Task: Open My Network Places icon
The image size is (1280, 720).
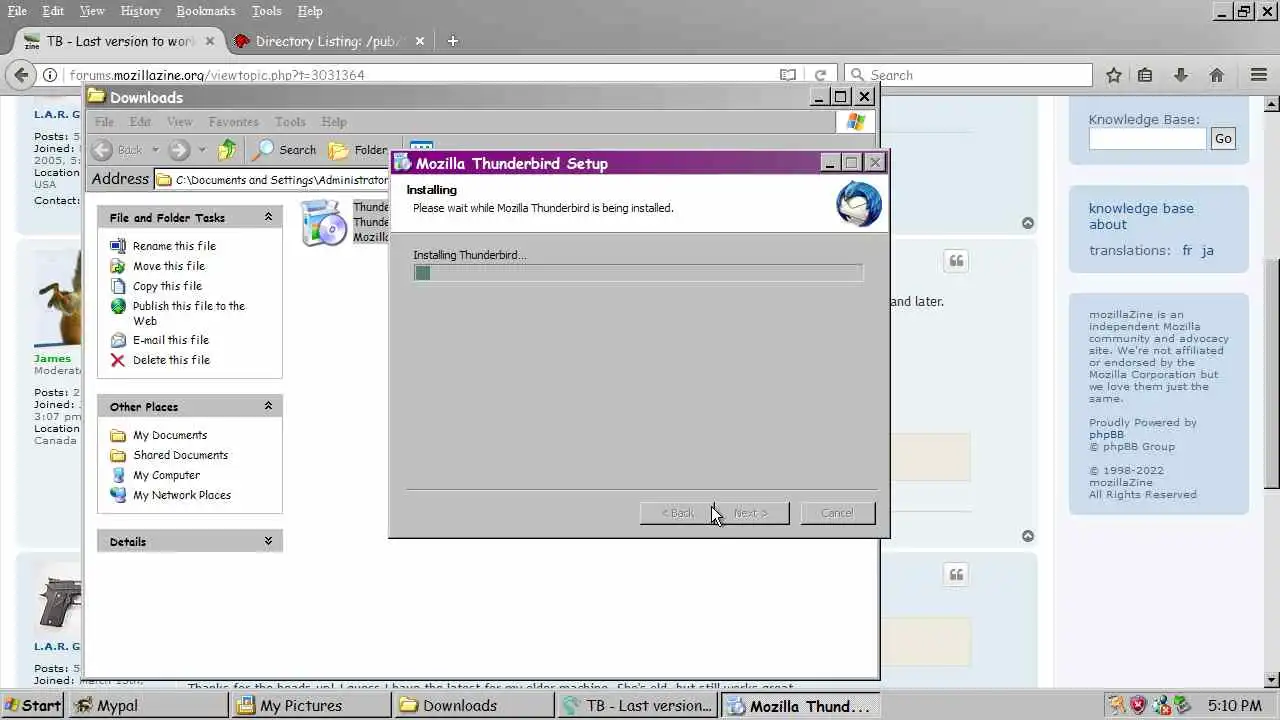Action: (x=118, y=495)
